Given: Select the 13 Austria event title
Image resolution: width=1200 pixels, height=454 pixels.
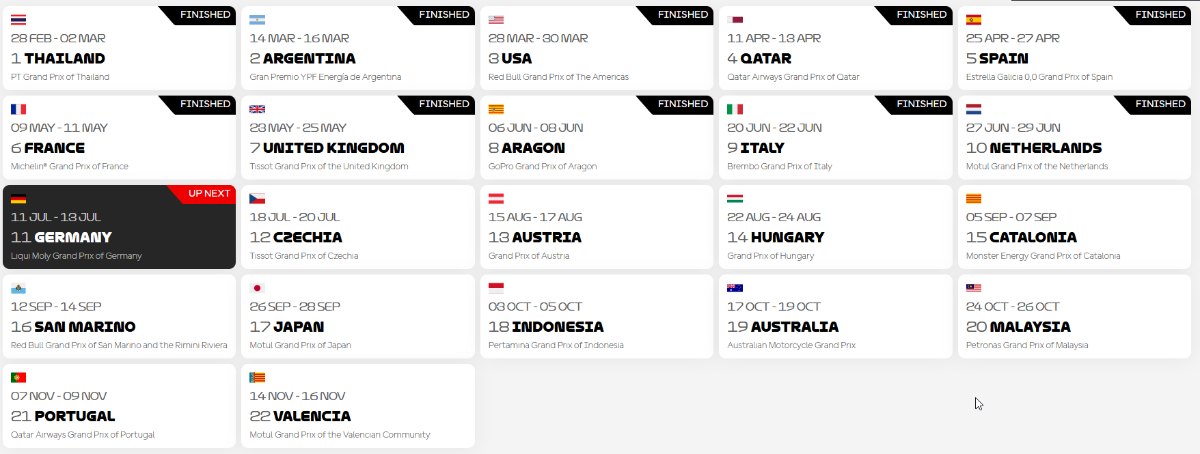Looking at the screenshot, I should (535, 237).
